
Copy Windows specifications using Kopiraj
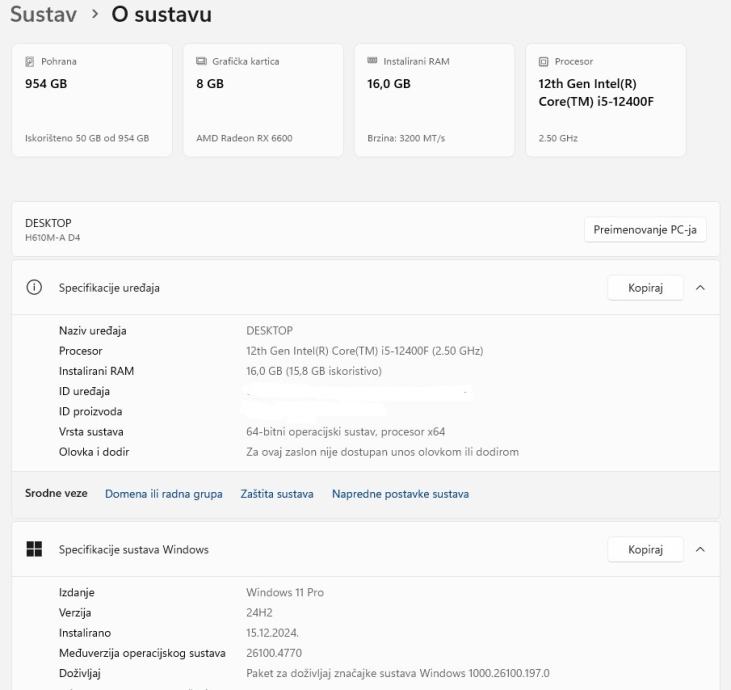coord(645,549)
